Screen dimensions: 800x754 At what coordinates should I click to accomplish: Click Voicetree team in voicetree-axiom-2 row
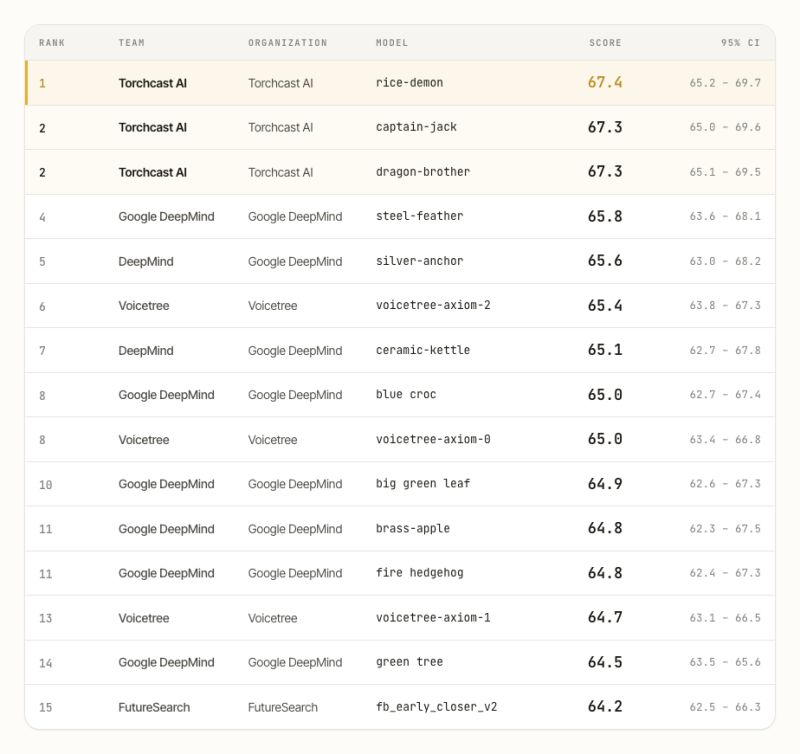144,306
